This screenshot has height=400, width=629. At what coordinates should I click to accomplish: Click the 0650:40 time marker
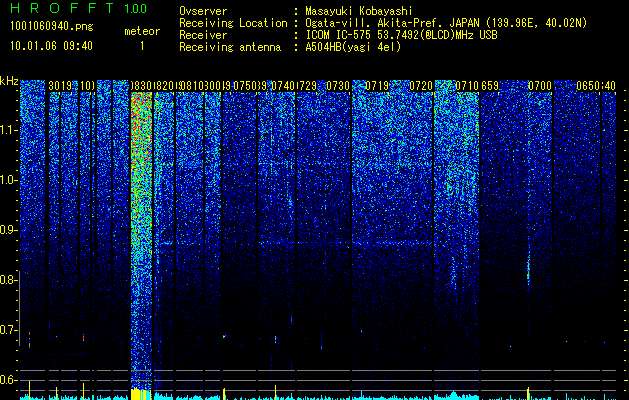click(596, 86)
